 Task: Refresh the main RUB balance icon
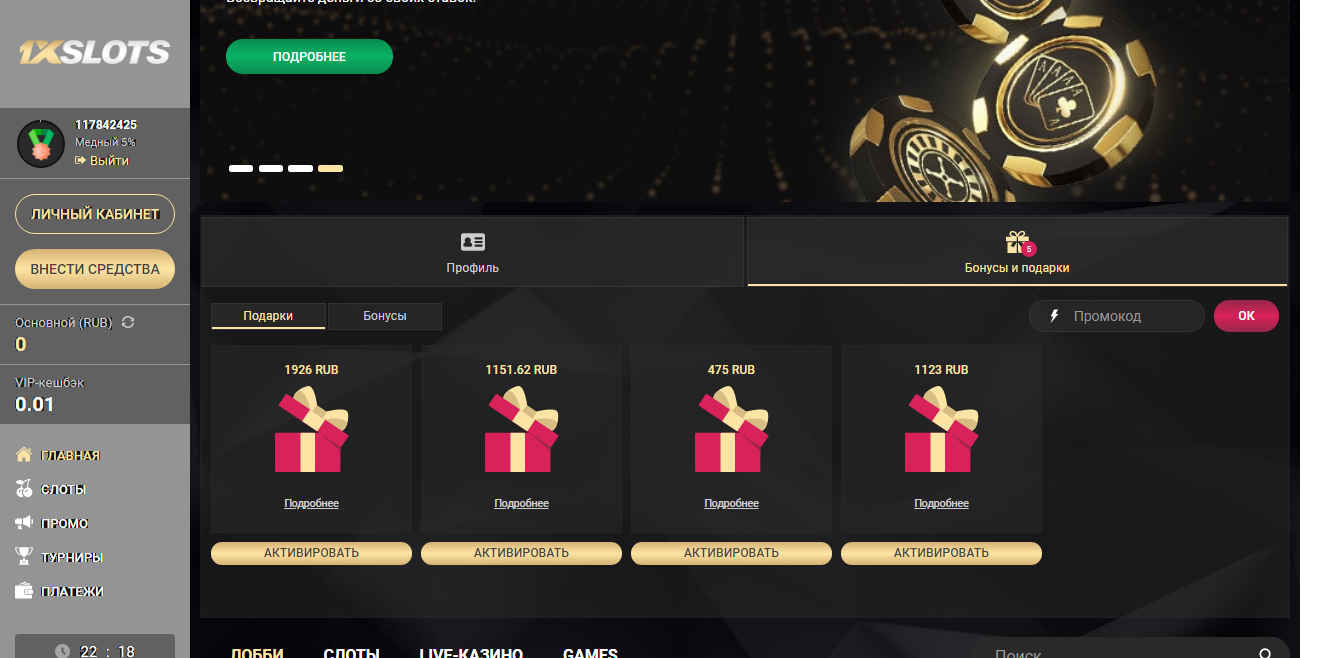click(x=127, y=322)
